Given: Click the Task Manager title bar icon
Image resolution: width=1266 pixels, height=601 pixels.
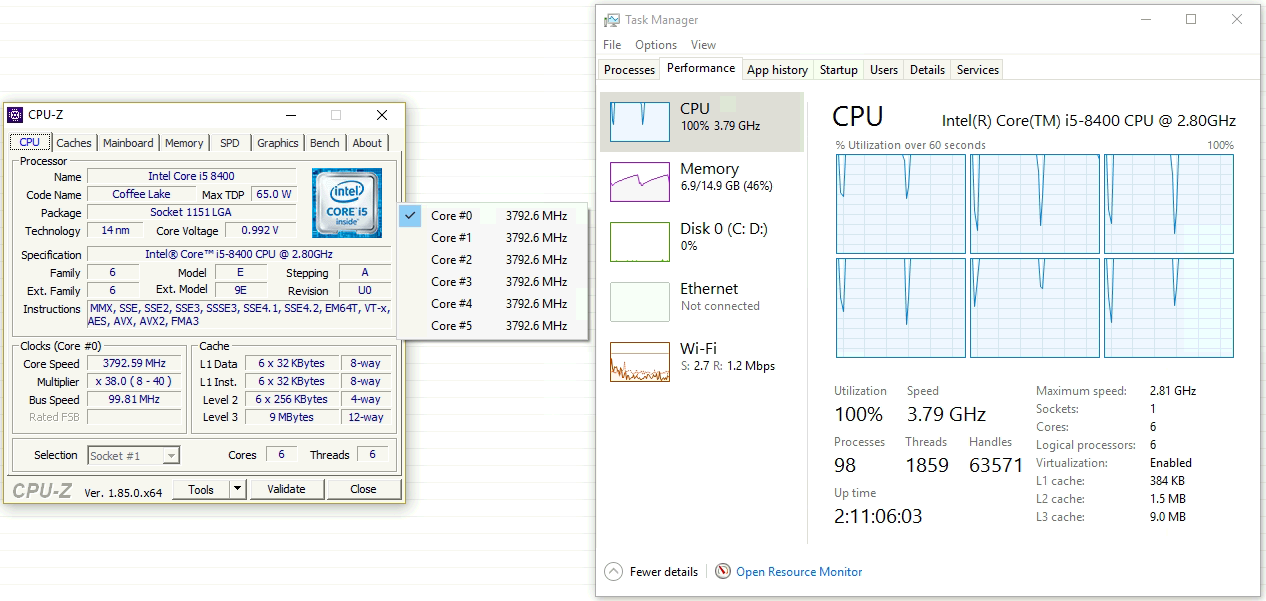Looking at the screenshot, I should (611, 20).
